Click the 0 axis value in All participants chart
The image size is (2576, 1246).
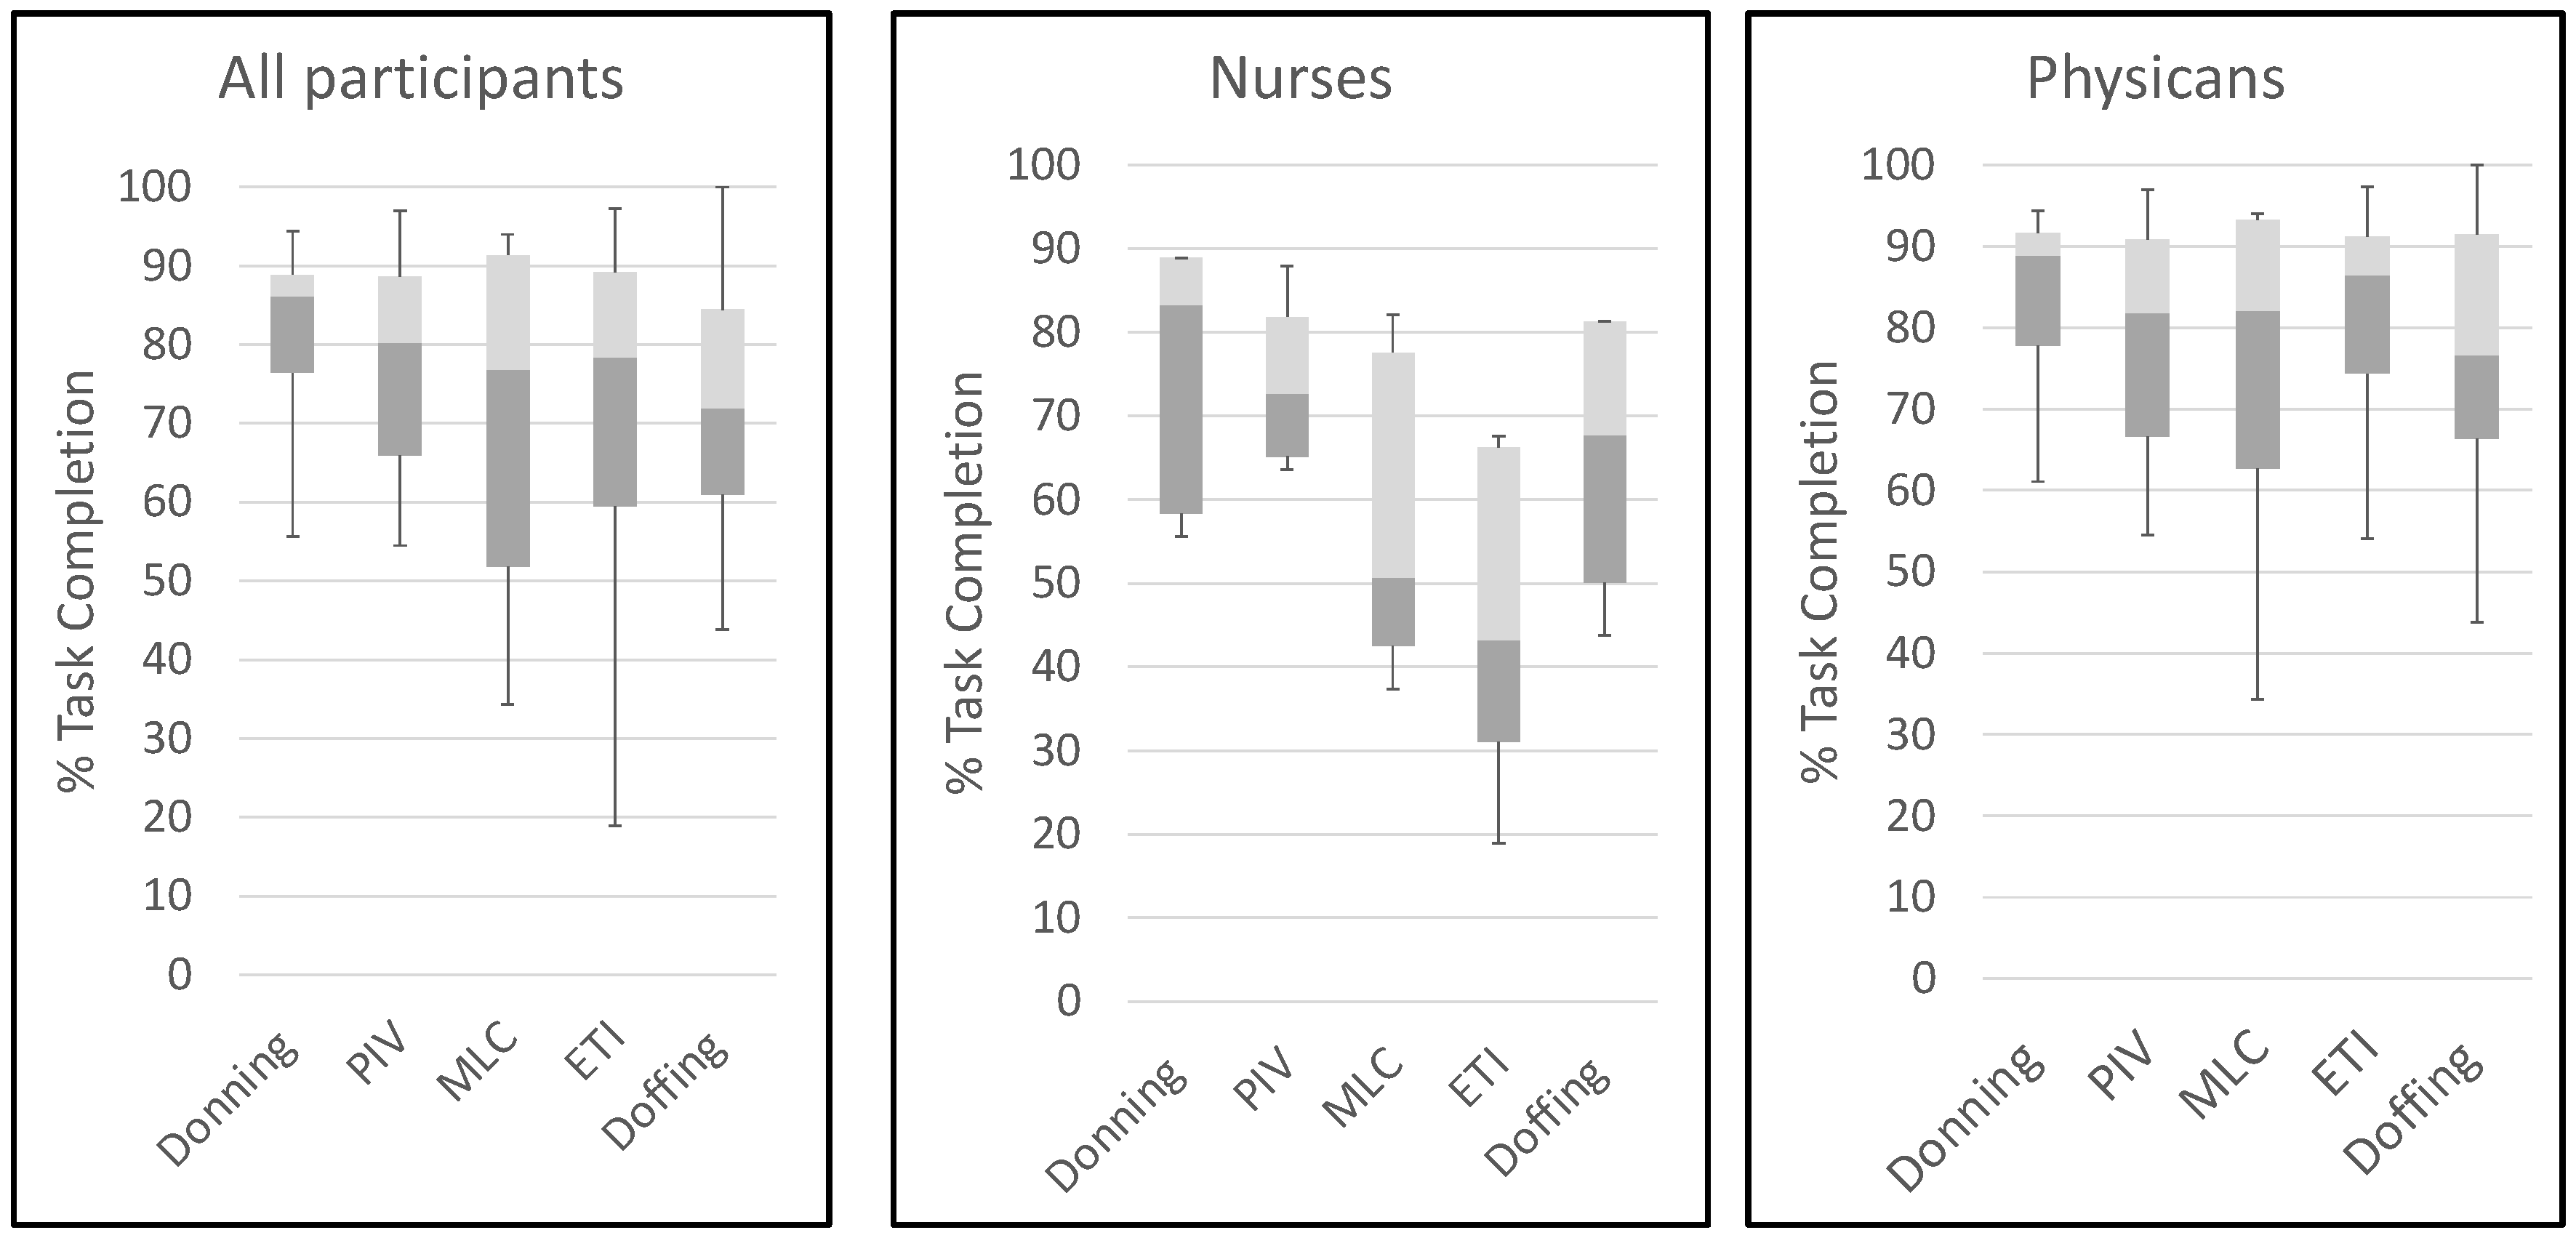[x=179, y=974]
